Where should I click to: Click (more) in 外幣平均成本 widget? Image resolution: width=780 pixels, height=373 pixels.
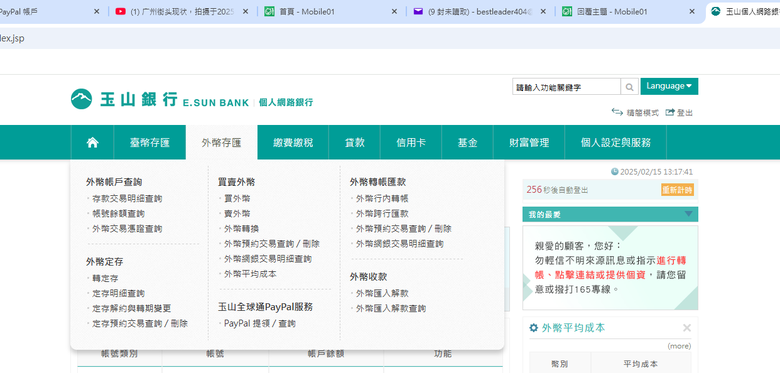[x=679, y=346]
